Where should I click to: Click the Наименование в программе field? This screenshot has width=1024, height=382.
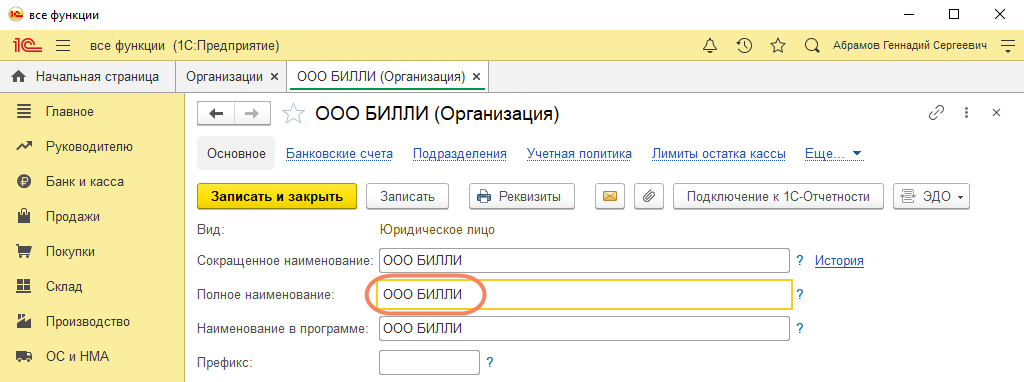point(584,328)
